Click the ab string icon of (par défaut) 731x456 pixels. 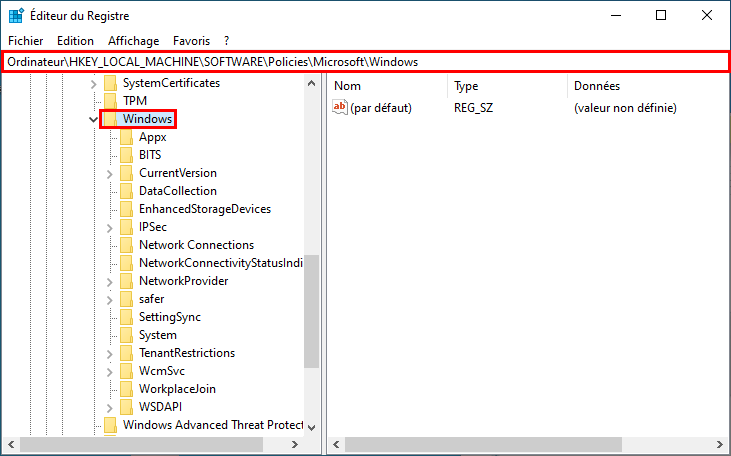(x=340, y=107)
